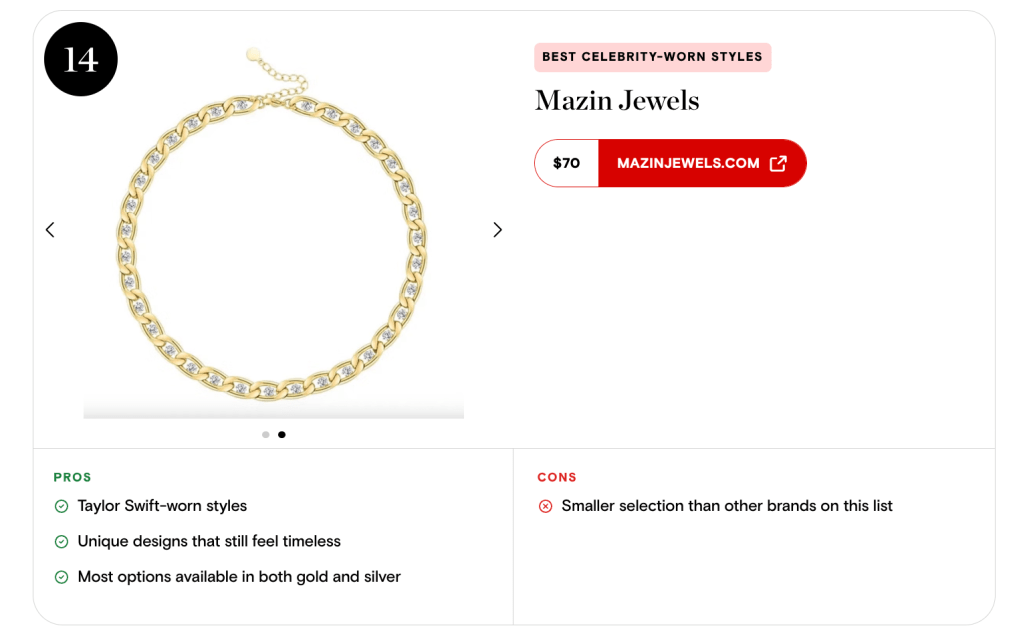Select the first carousel dot indicator
Image resolution: width=1023 pixels, height=638 pixels.
(x=265, y=435)
